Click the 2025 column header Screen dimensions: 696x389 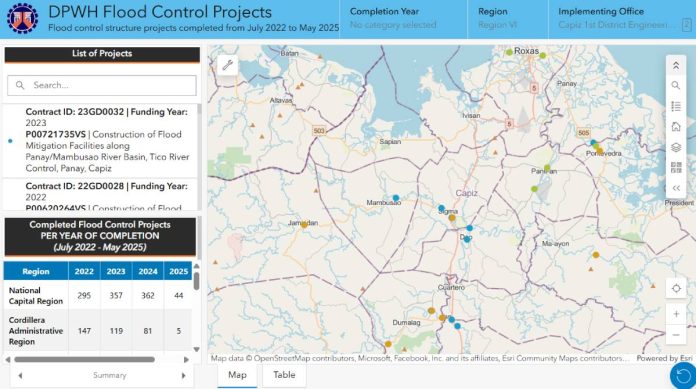coord(178,271)
